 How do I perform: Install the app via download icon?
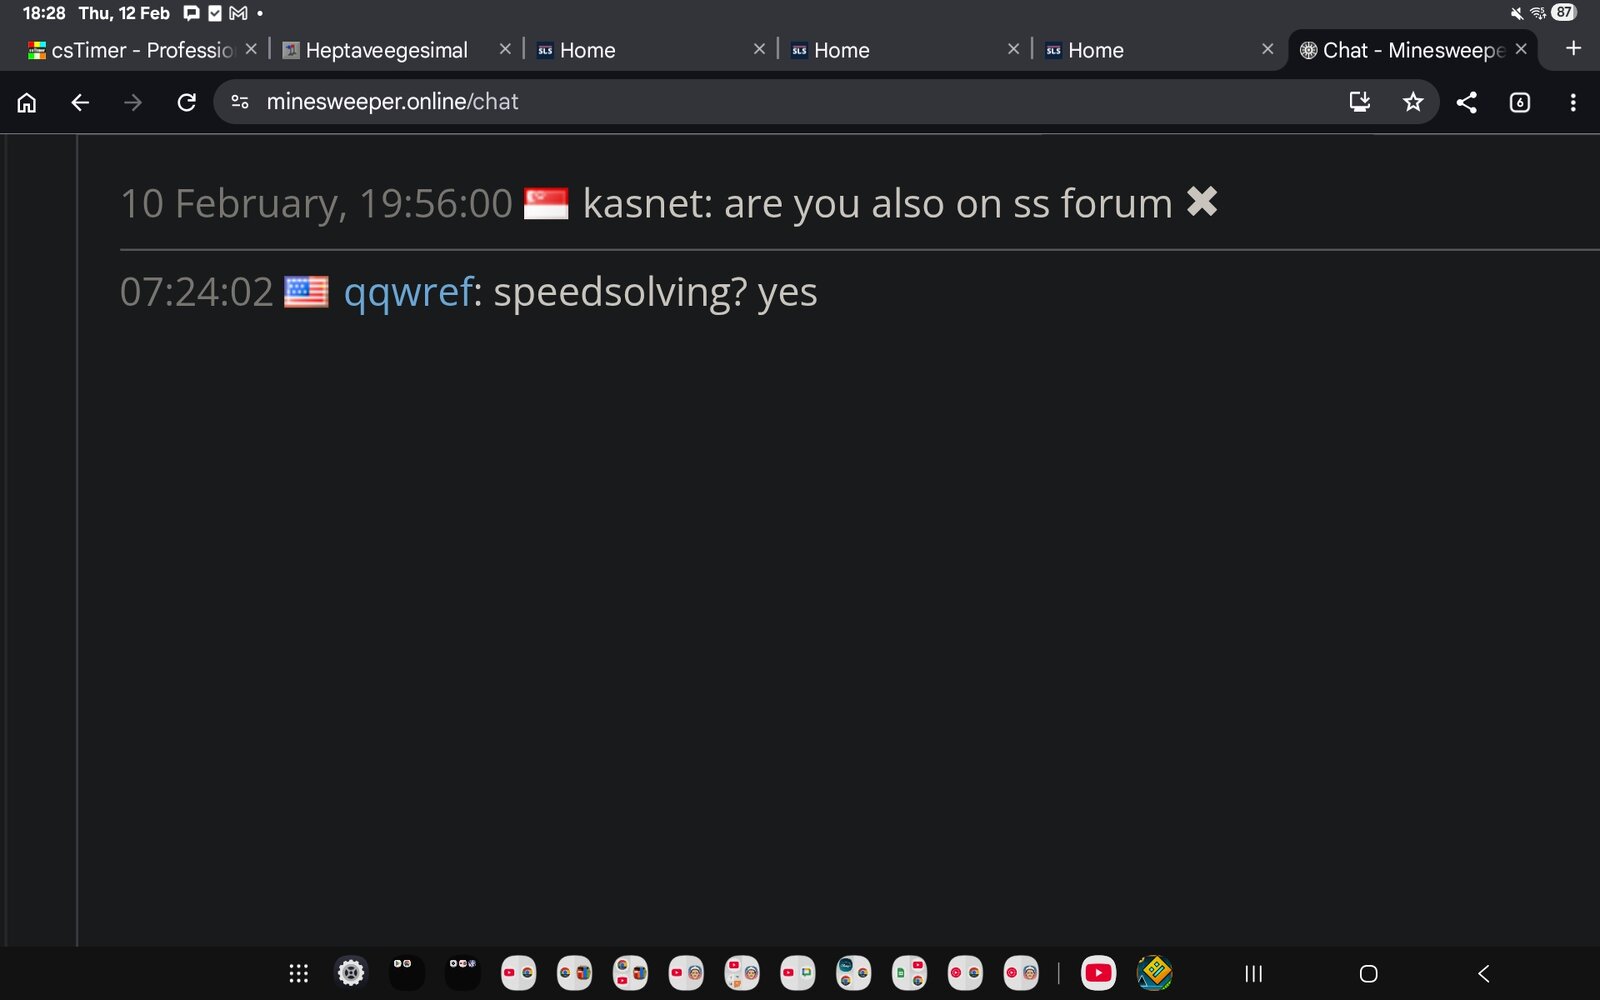pyautogui.click(x=1359, y=102)
